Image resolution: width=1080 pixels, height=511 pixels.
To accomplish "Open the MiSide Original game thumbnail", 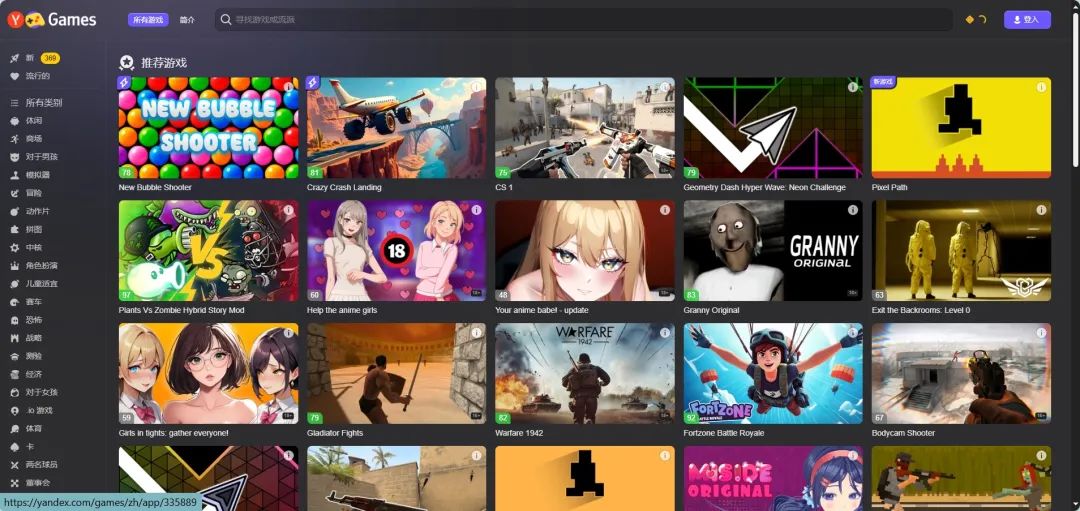I will coord(773,479).
